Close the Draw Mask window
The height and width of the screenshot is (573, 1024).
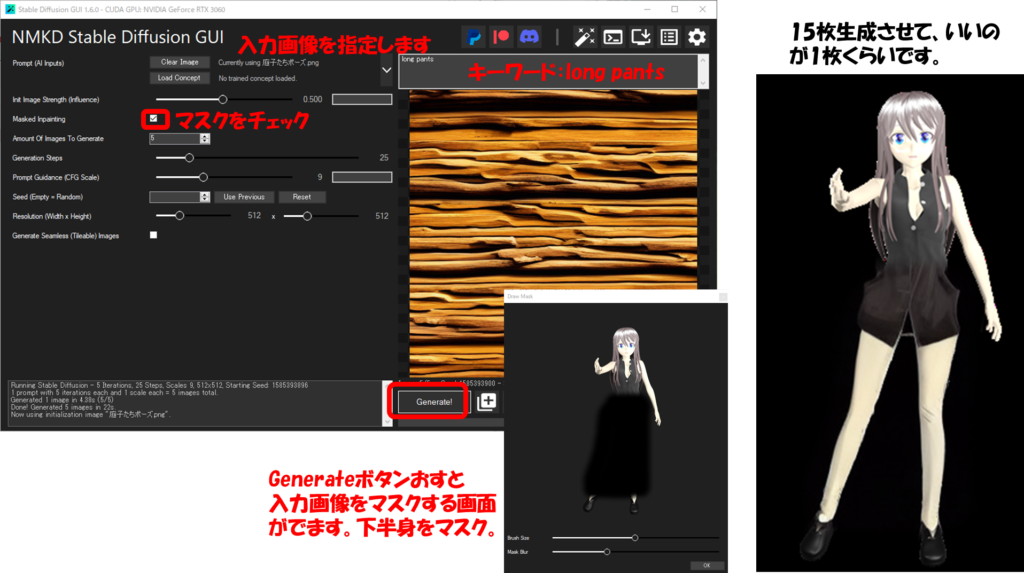(723, 297)
